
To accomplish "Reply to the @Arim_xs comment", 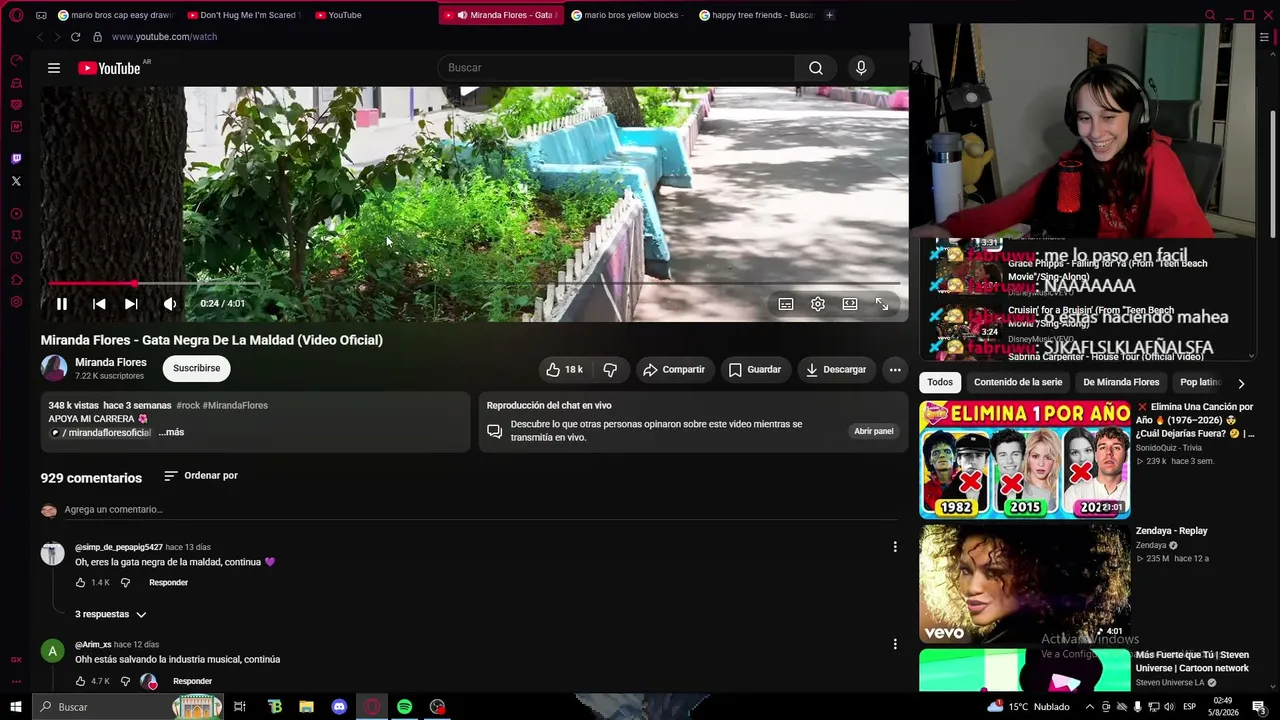I will [x=192, y=681].
